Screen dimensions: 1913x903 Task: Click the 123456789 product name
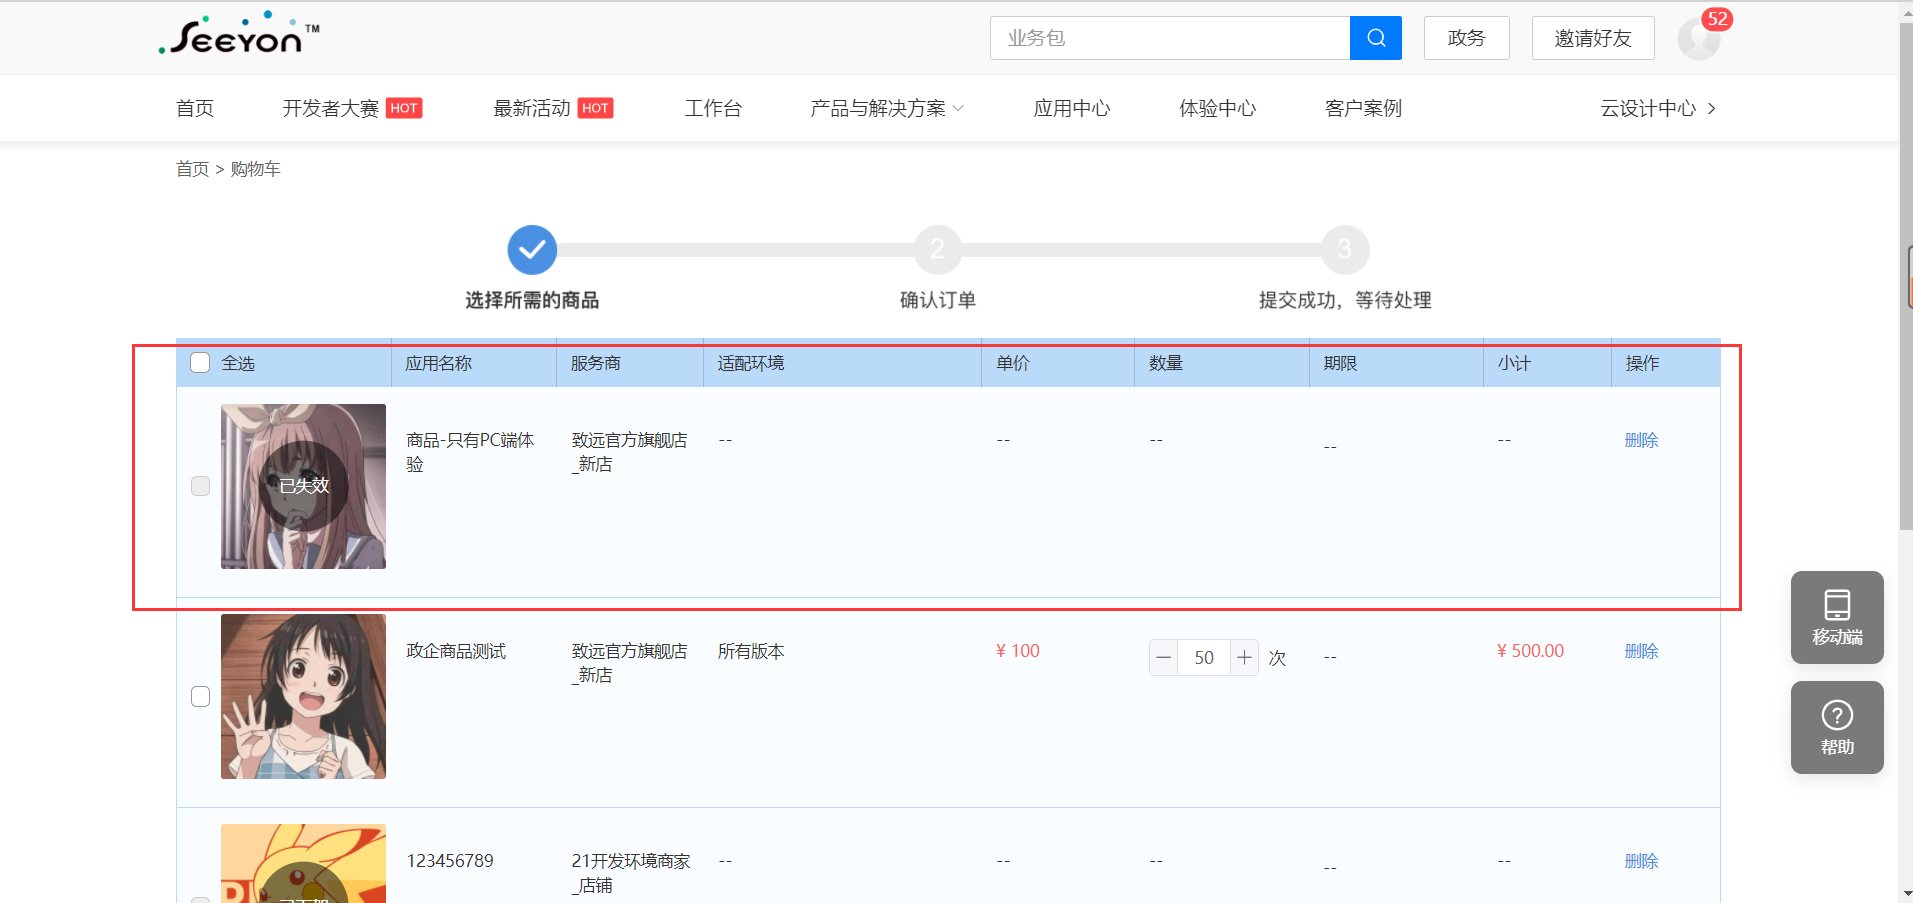[x=450, y=861]
